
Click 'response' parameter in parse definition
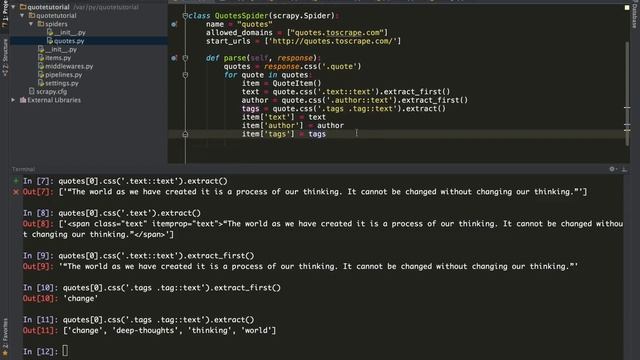[295, 58]
